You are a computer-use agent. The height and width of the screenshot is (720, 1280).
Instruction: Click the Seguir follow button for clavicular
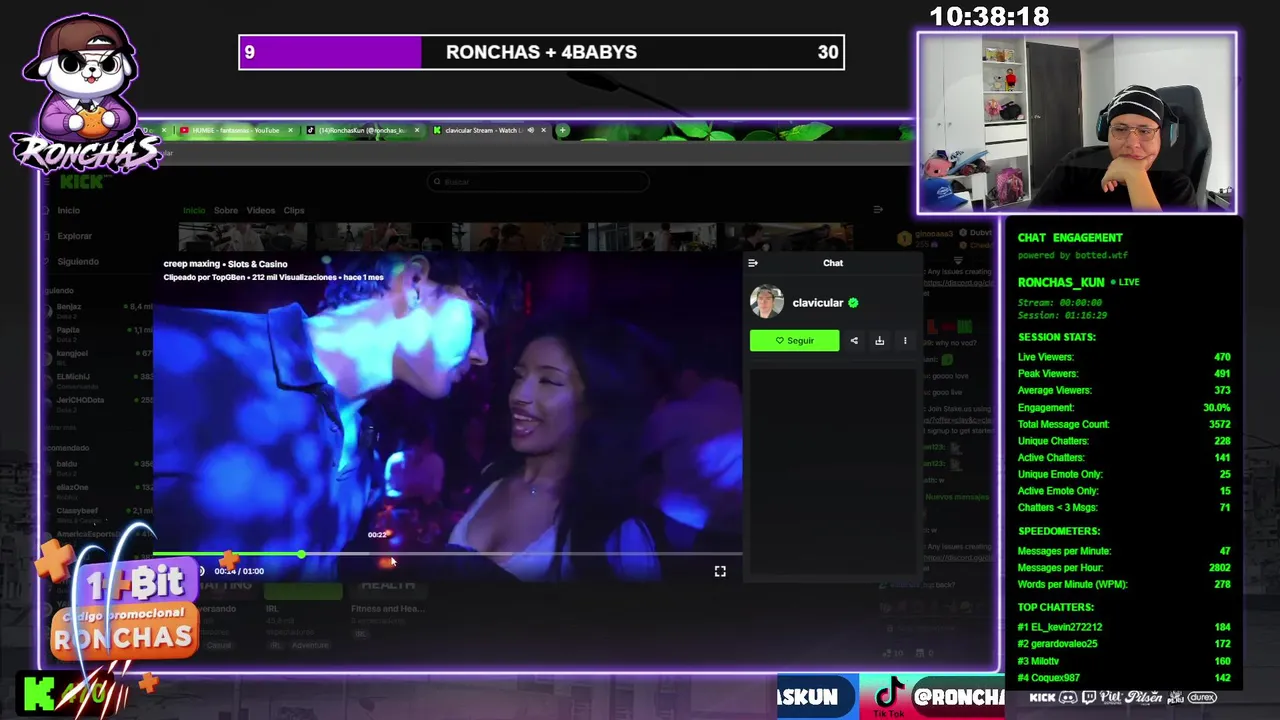tap(795, 340)
